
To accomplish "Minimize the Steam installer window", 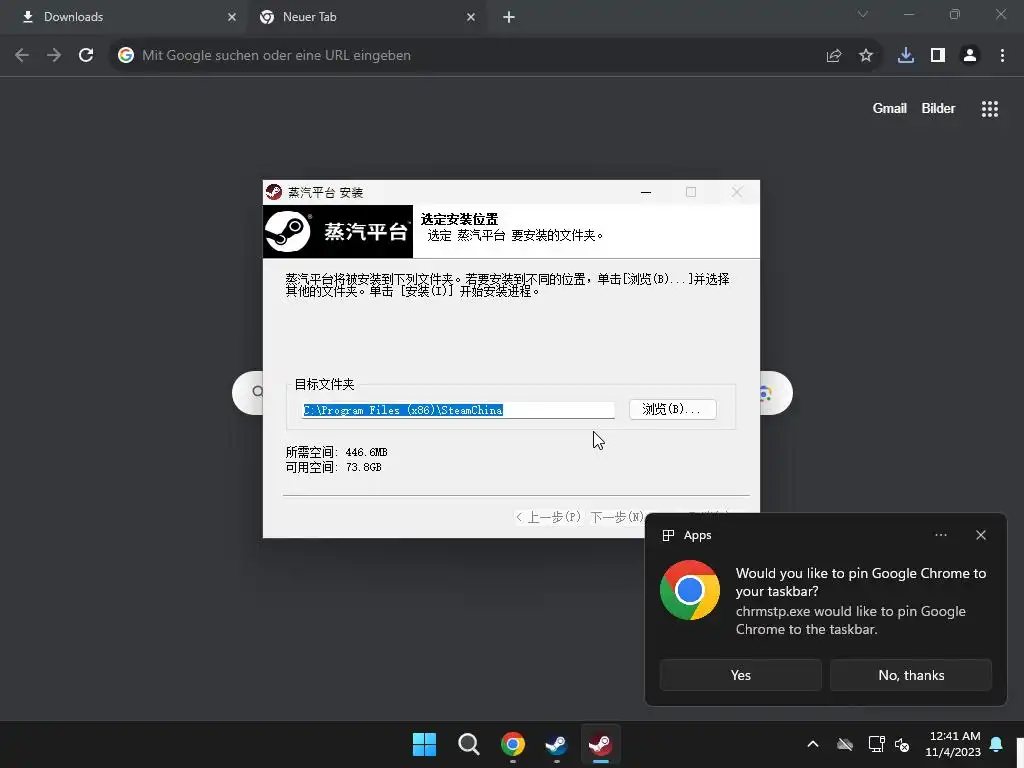I will [646, 192].
